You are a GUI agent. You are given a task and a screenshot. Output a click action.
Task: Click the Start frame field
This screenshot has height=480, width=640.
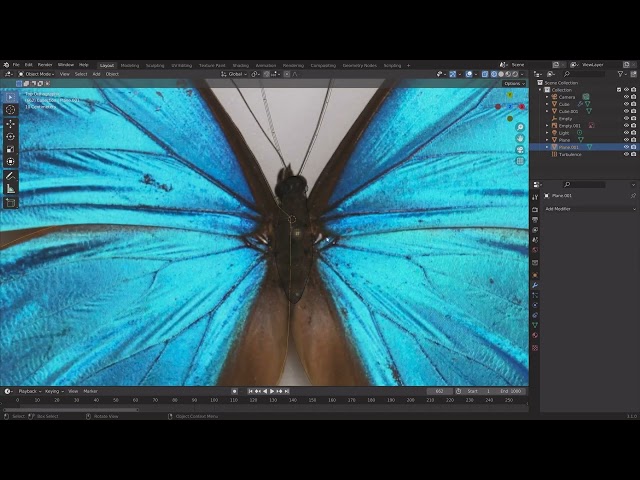pos(479,391)
